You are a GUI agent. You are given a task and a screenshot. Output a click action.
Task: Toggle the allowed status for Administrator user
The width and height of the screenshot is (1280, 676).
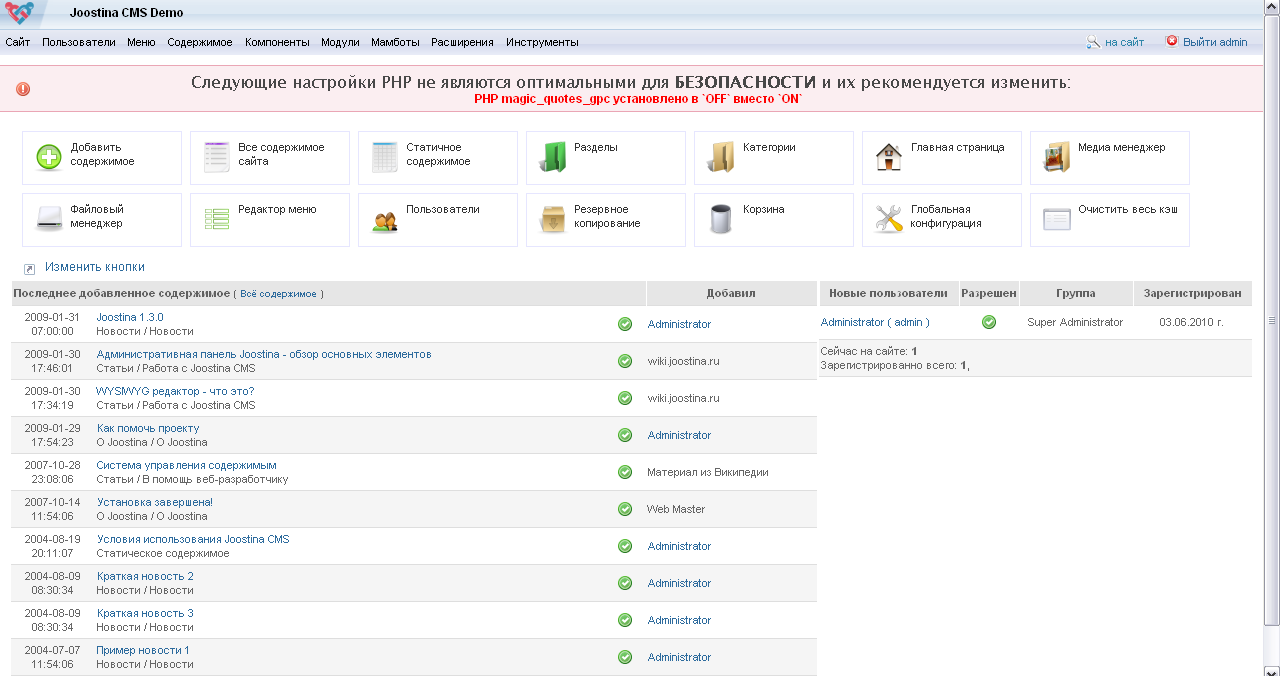pos(989,322)
